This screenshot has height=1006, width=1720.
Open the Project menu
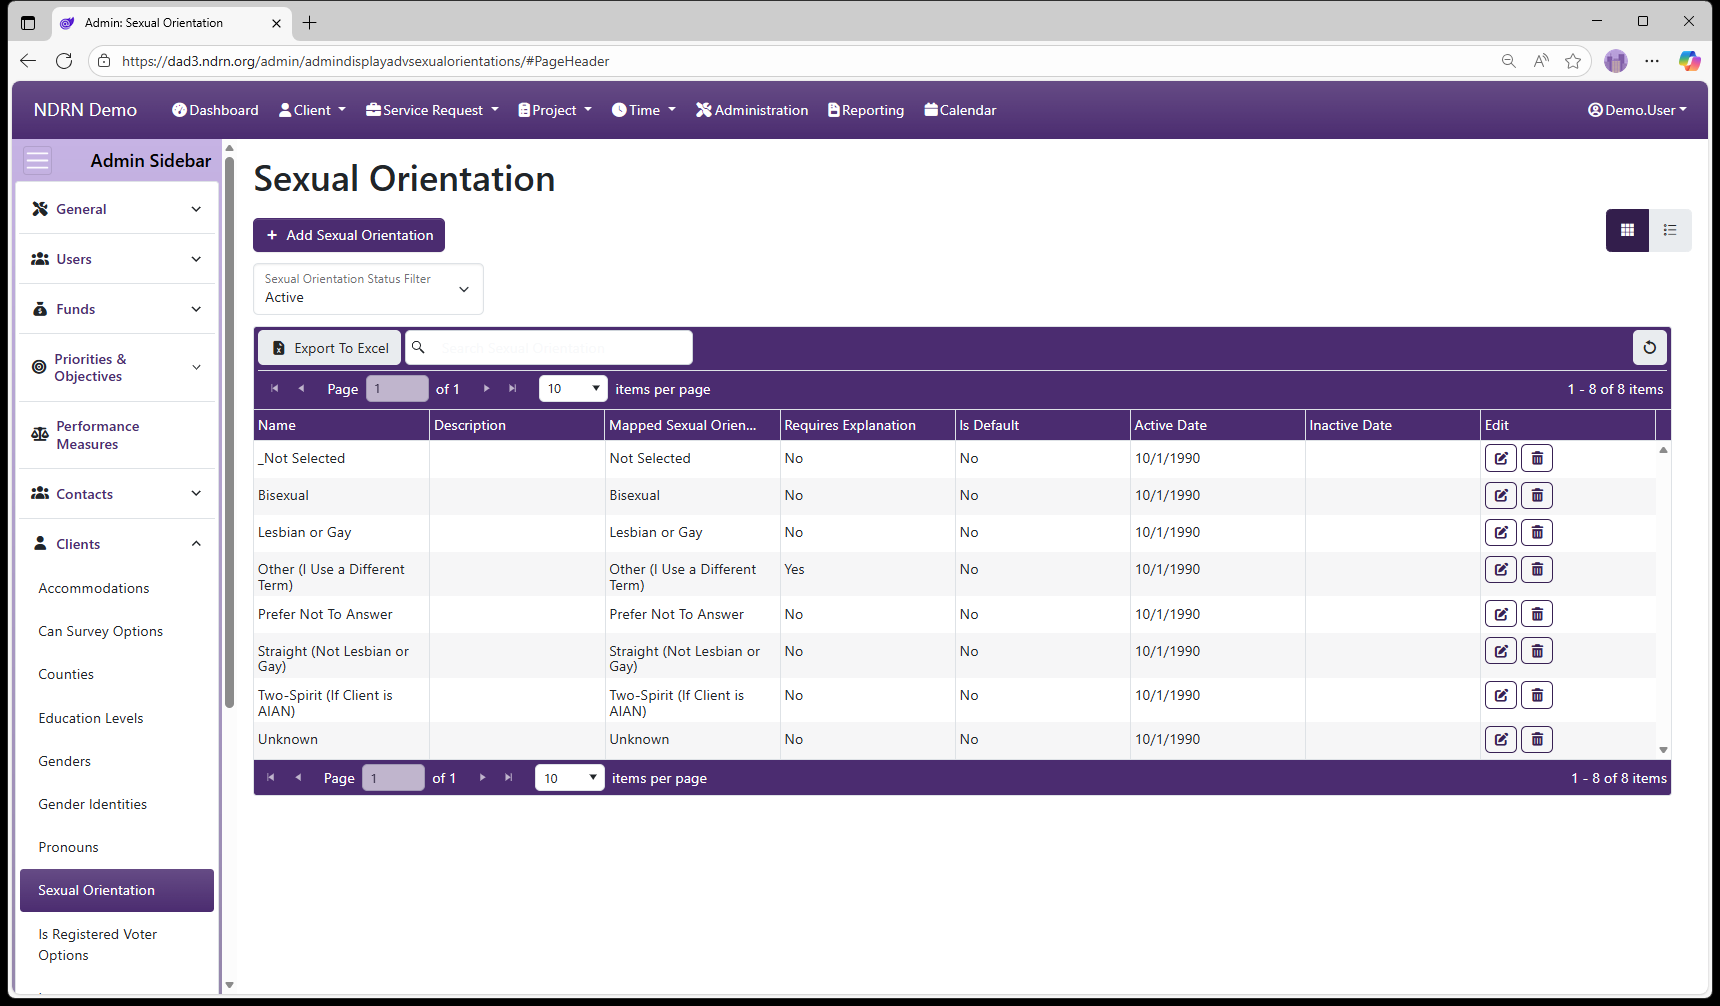[x=555, y=110]
